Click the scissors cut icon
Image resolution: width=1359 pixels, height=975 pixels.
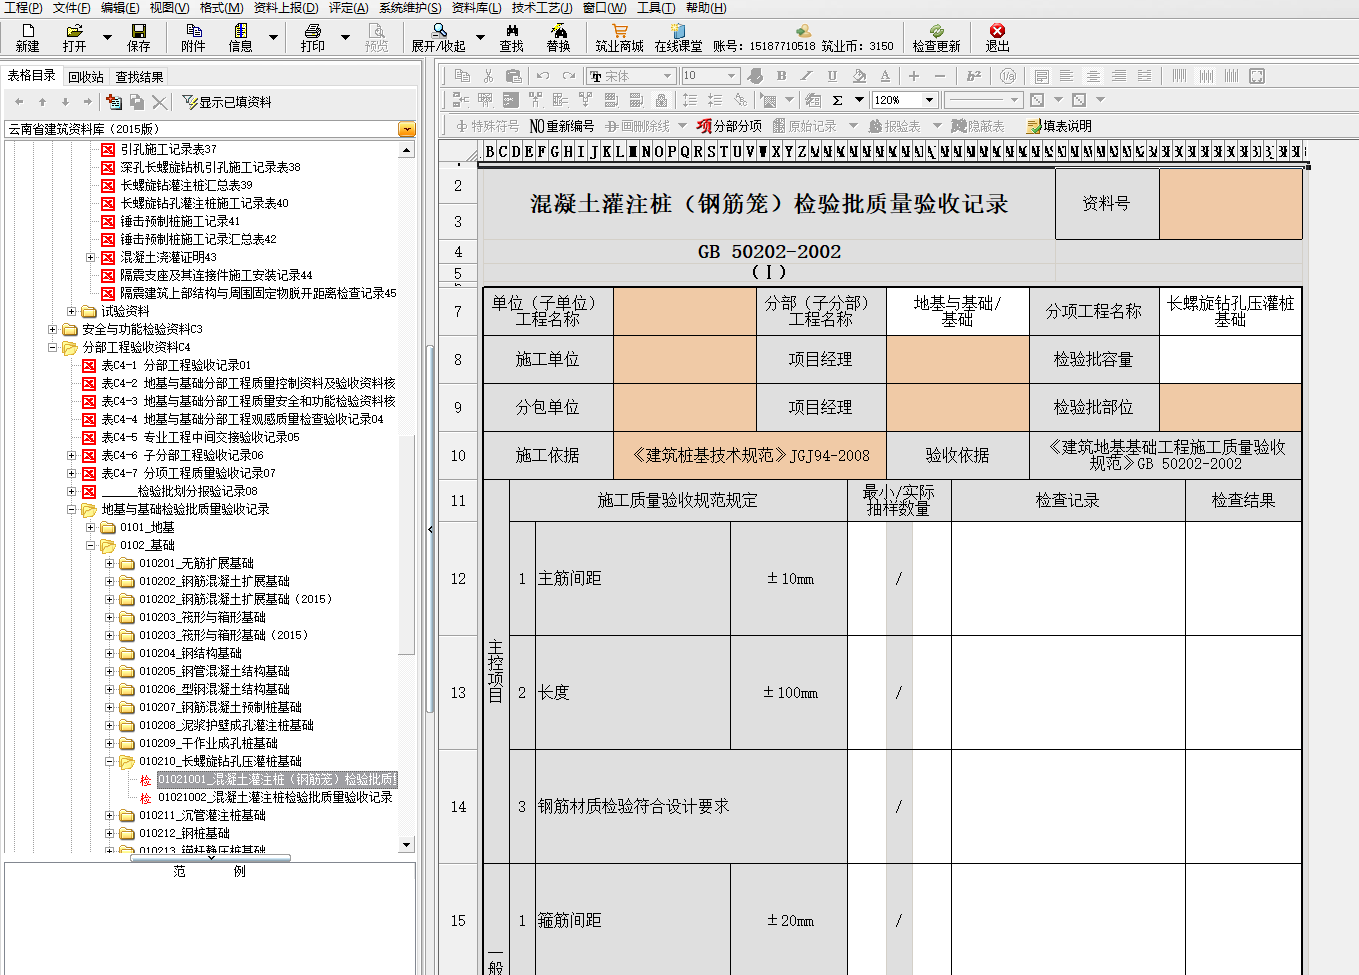tap(488, 76)
